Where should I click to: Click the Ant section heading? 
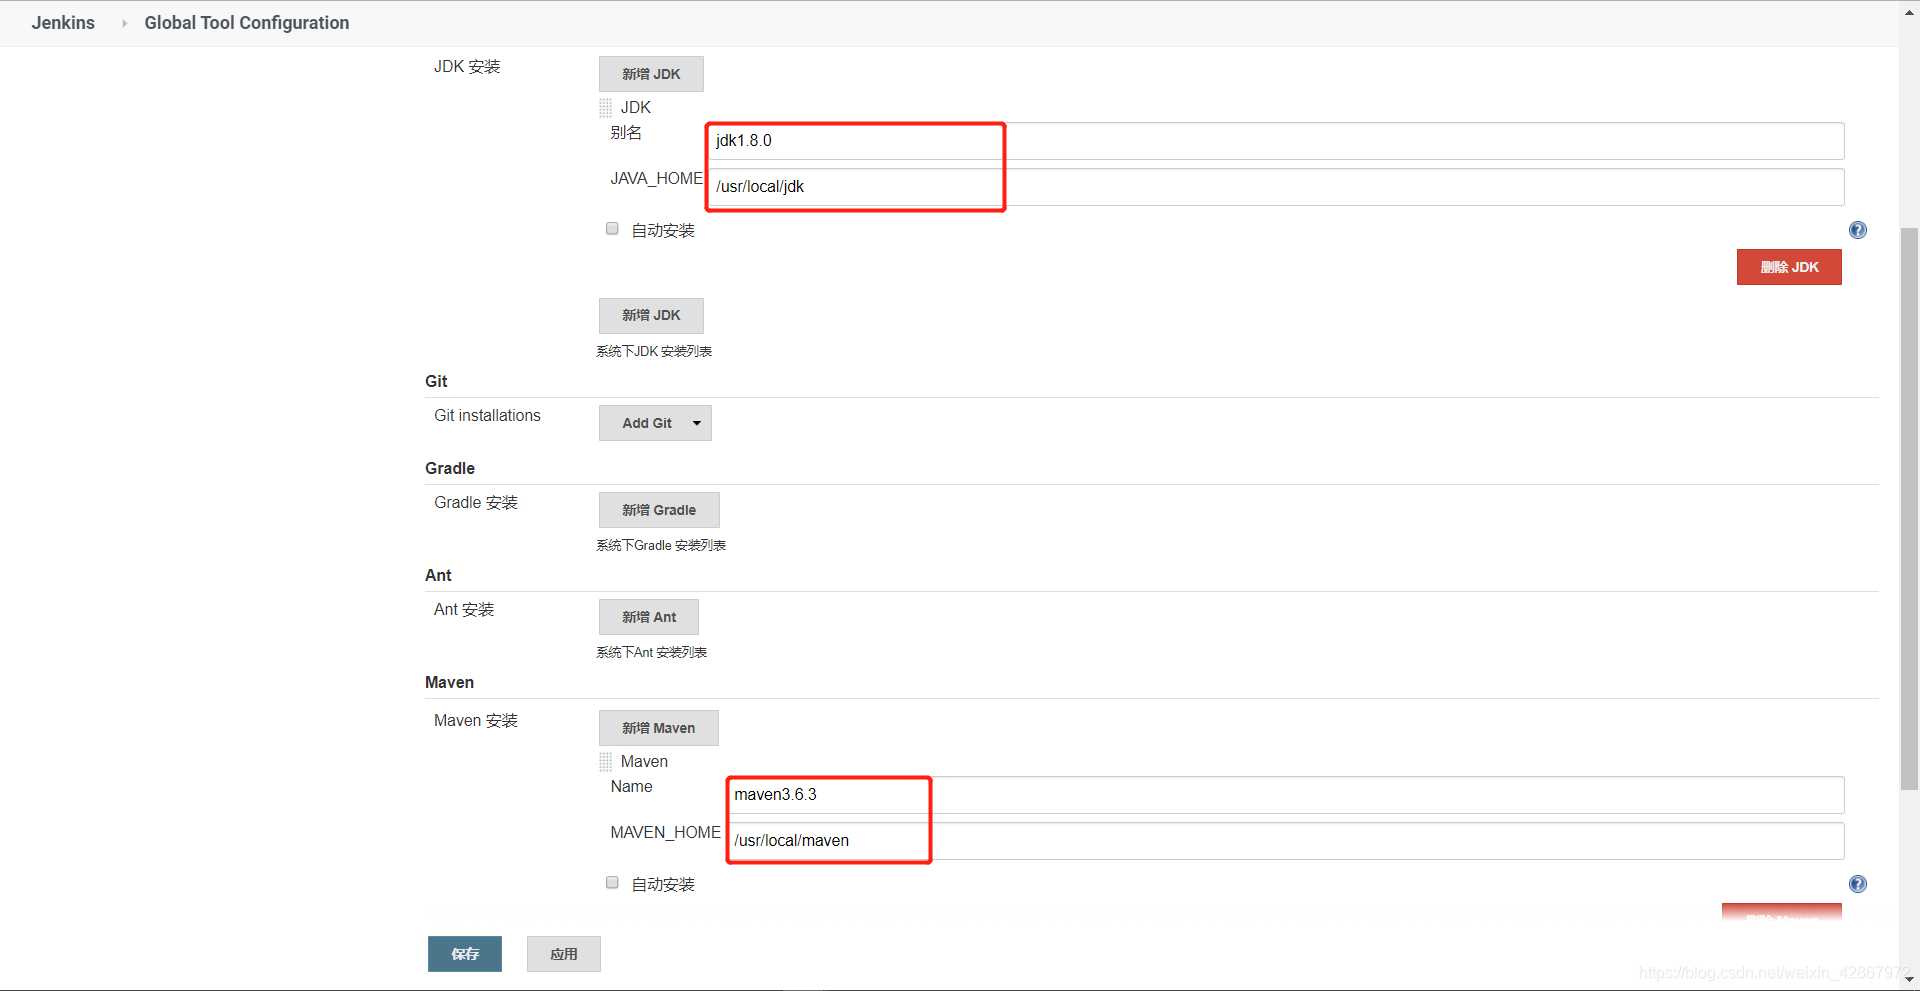click(x=438, y=575)
